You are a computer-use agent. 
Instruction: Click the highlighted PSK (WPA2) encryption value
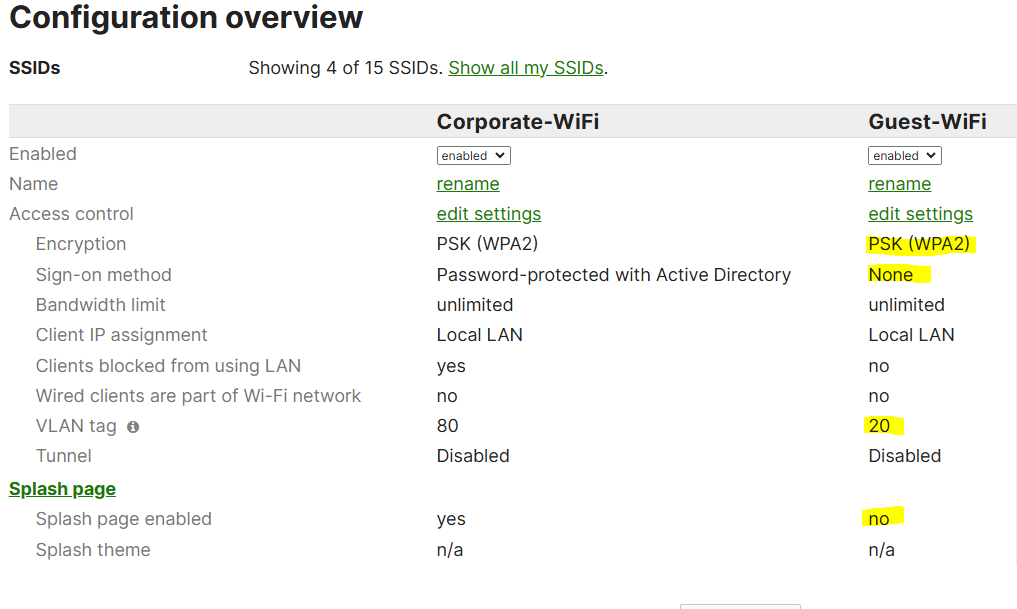pyautogui.click(x=919, y=244)
